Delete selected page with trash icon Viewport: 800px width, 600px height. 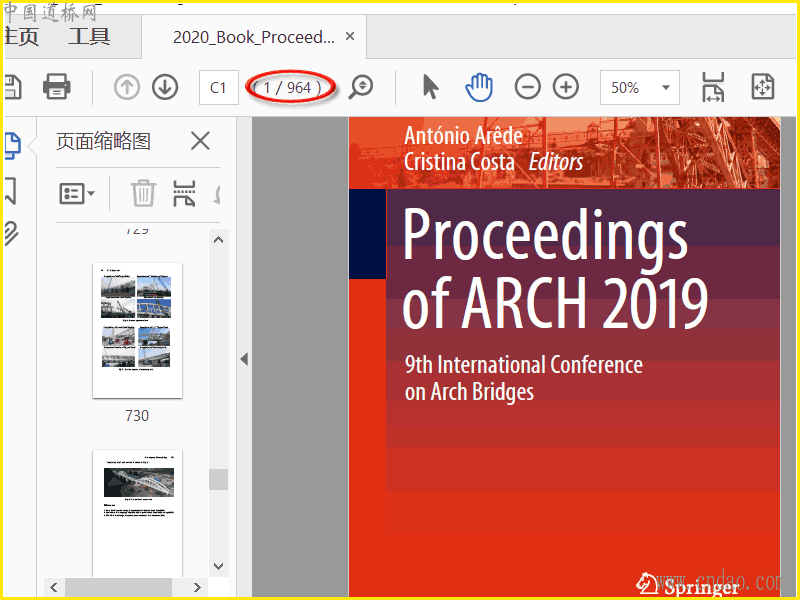point(144,193)
